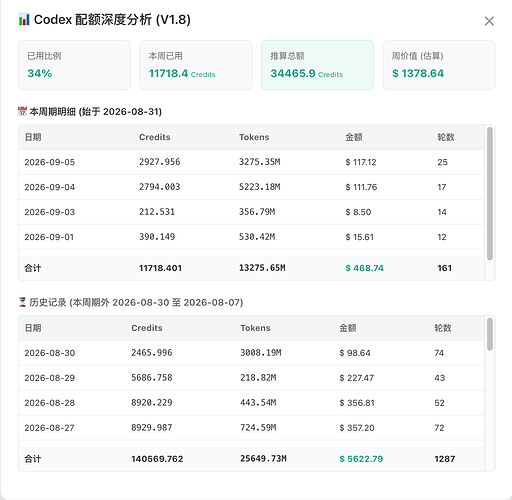Select the Tokens value 530.42M
512x500 pixels.
click(x=257, y=237)
